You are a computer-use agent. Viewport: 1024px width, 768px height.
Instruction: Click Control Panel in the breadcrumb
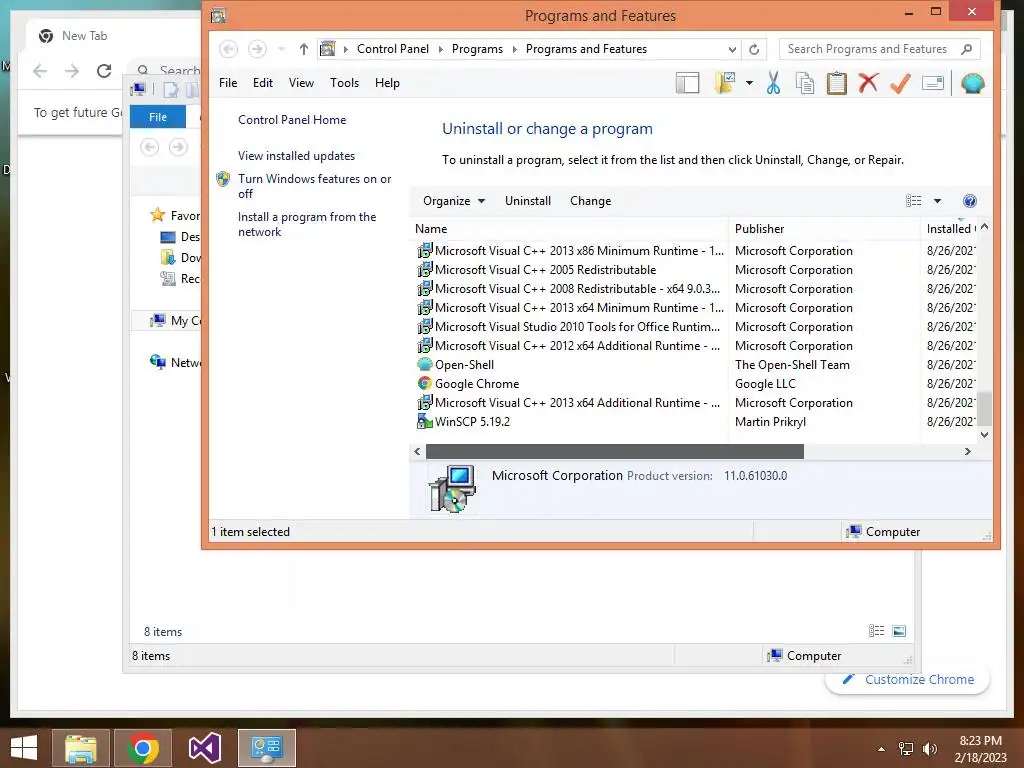392,49
